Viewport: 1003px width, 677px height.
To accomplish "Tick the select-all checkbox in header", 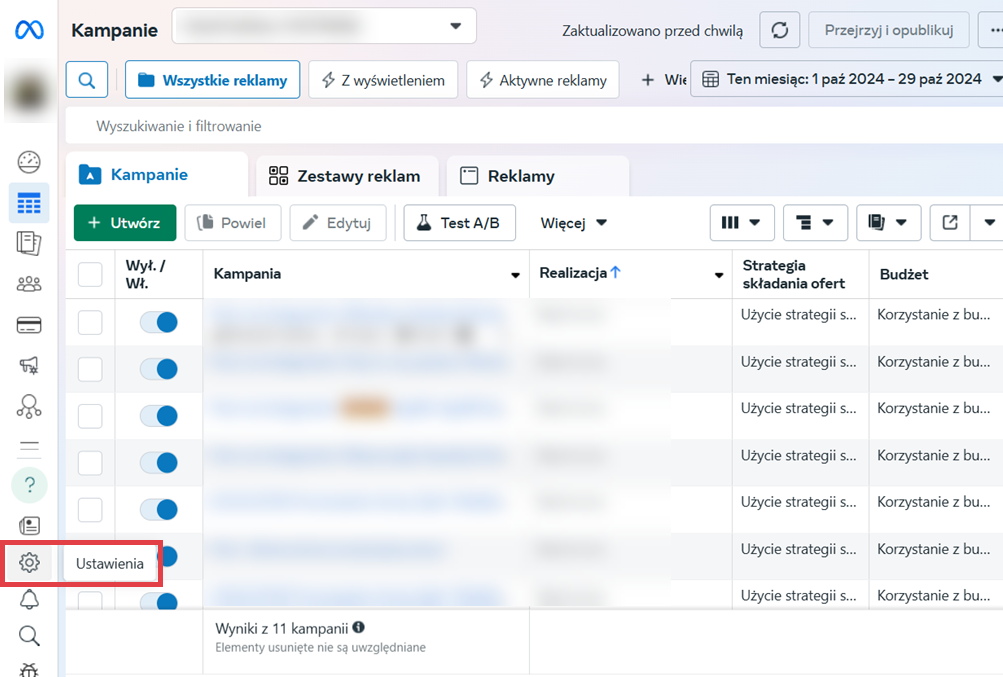I will [x=90, y=274].
